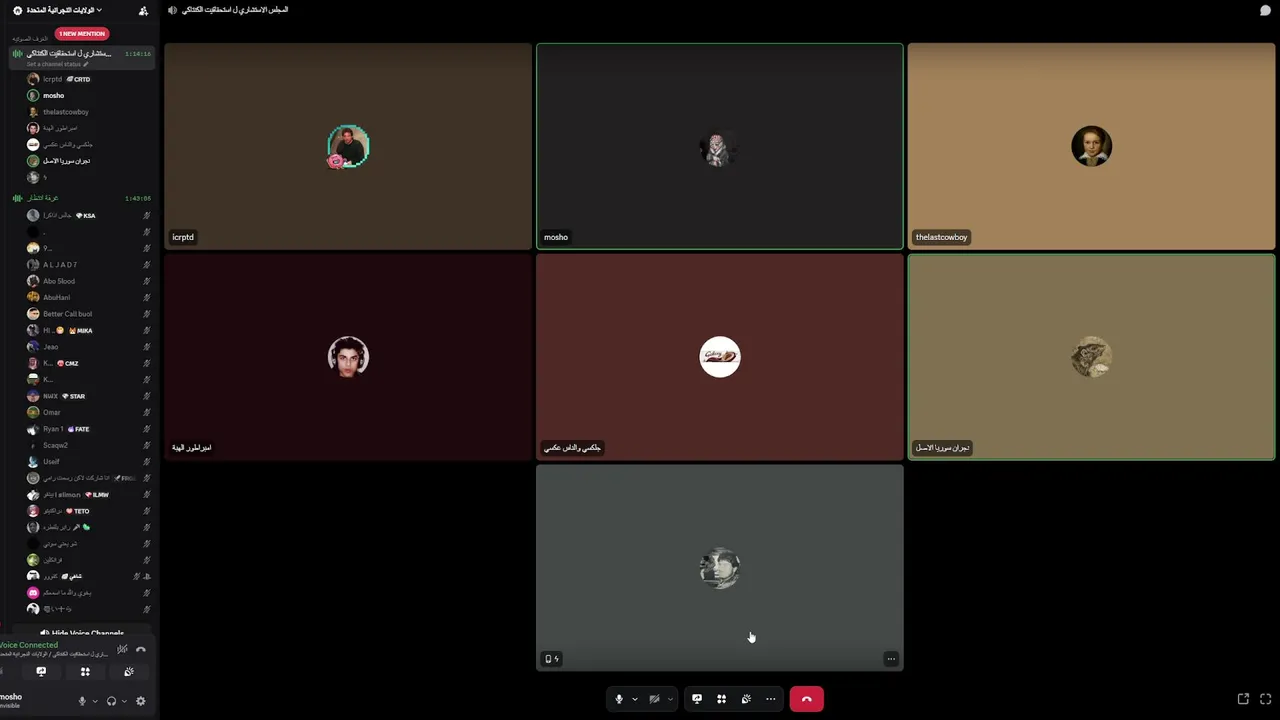
Task: Share screen from the sidebar voice panel
Action: coord(41,672)
